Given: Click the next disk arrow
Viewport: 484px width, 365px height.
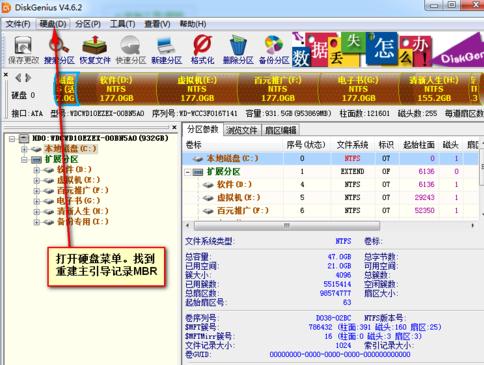Looking at the screenshot, I should [29, 78].
